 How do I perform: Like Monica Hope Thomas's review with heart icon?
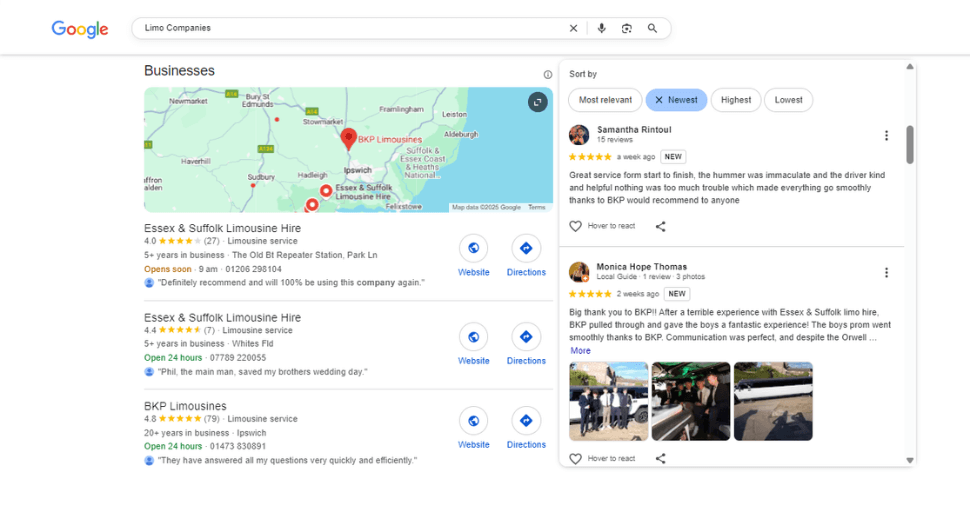coord(575,459)
